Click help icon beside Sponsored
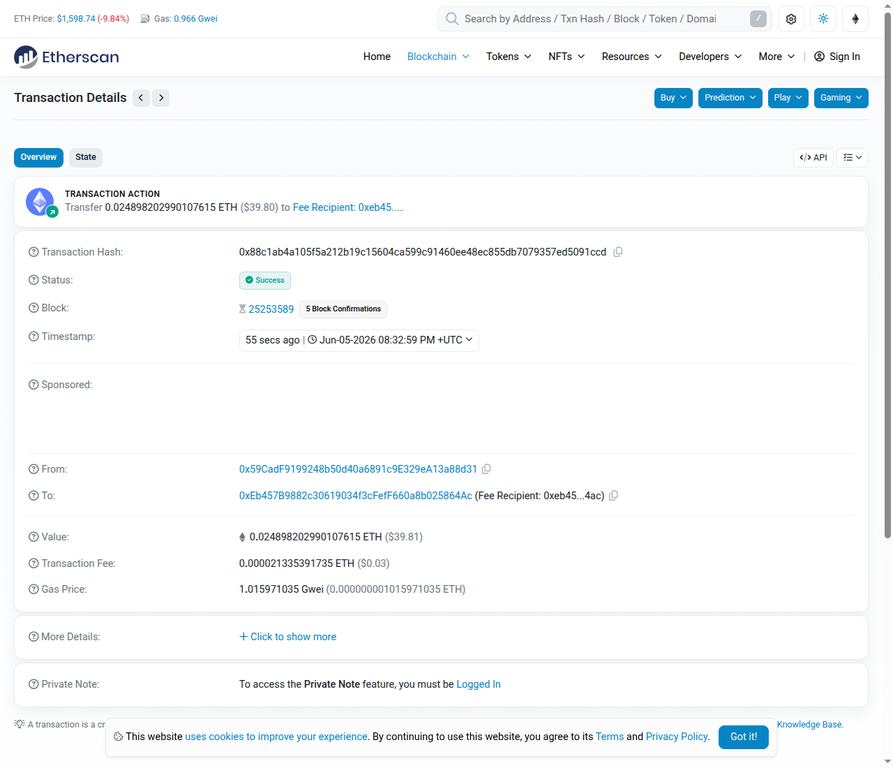The height and width of the screenshot is (768, 893). pos(34,385)
